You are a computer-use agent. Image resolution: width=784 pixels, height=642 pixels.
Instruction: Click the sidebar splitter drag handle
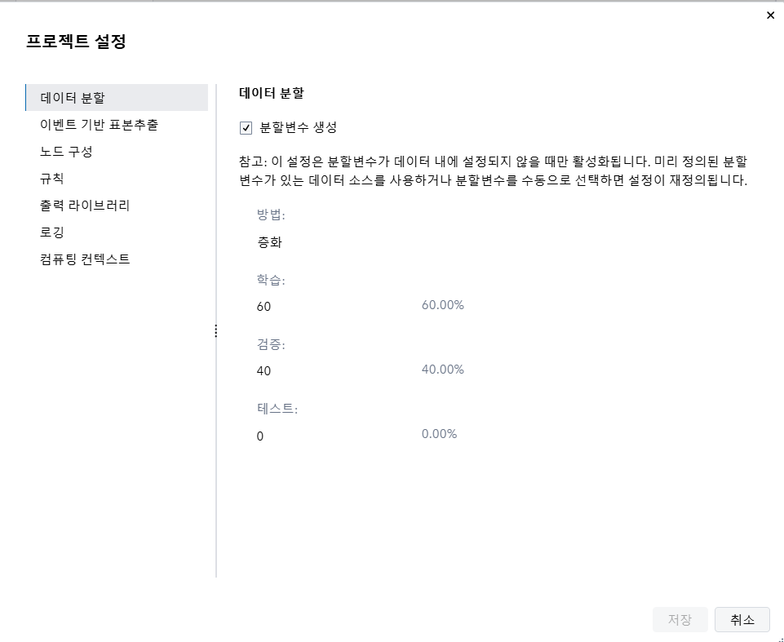pos(216,331)
